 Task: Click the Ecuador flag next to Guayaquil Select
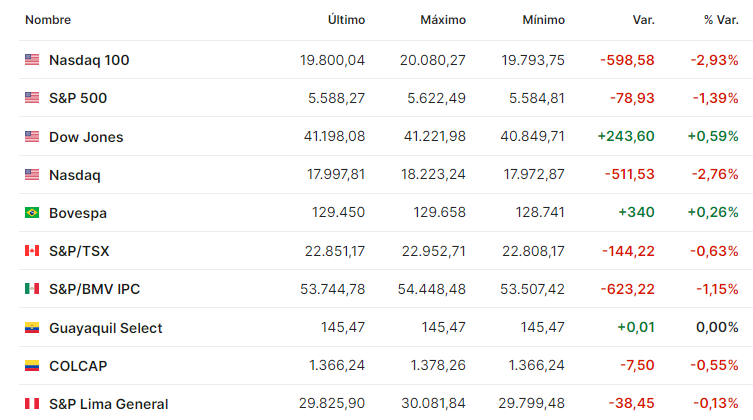tap(32, 327)
